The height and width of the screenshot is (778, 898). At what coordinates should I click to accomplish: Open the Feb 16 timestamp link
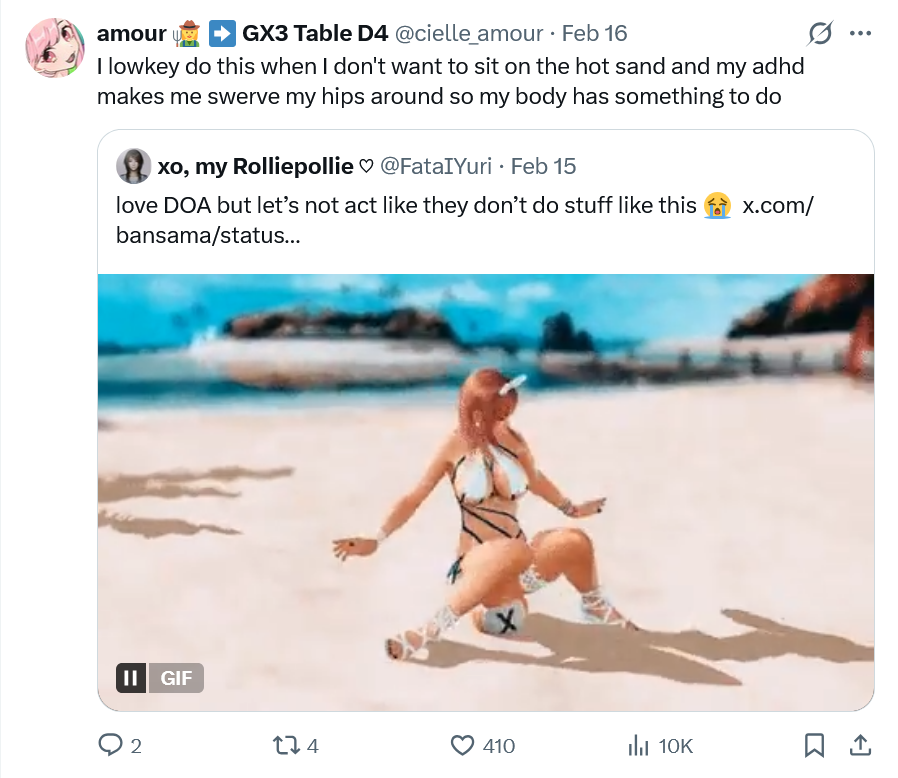pyautogui.click(x=594, y=33)
